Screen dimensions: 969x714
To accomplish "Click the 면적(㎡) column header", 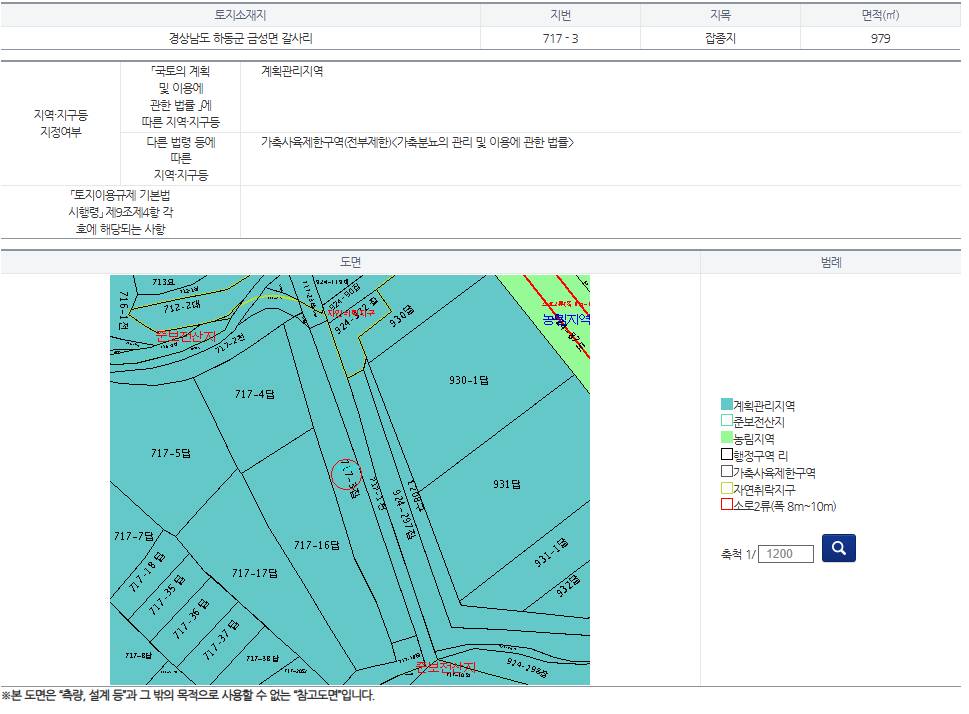I will [x=881, y=15].
